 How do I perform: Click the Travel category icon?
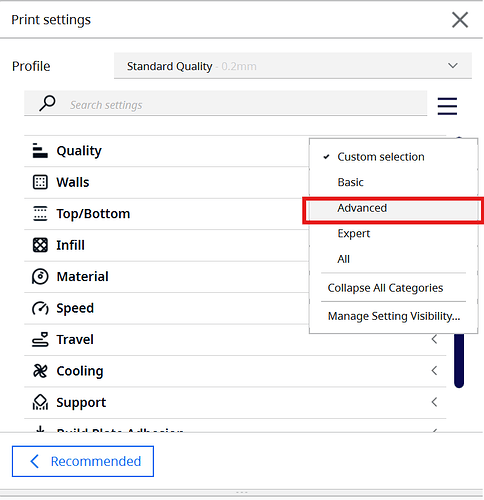pos(40,340)
